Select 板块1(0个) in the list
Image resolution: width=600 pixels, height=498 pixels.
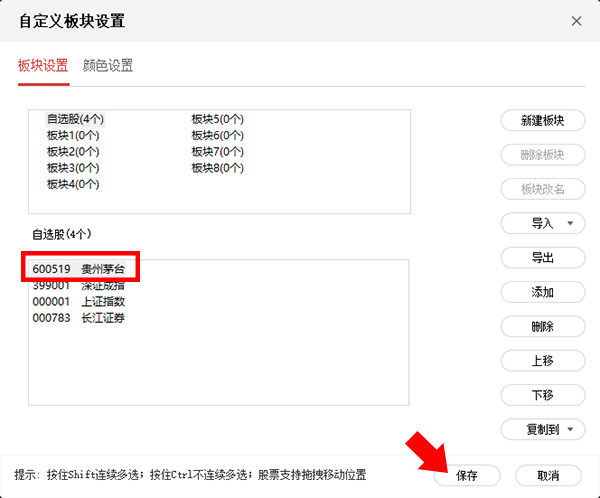73,136
